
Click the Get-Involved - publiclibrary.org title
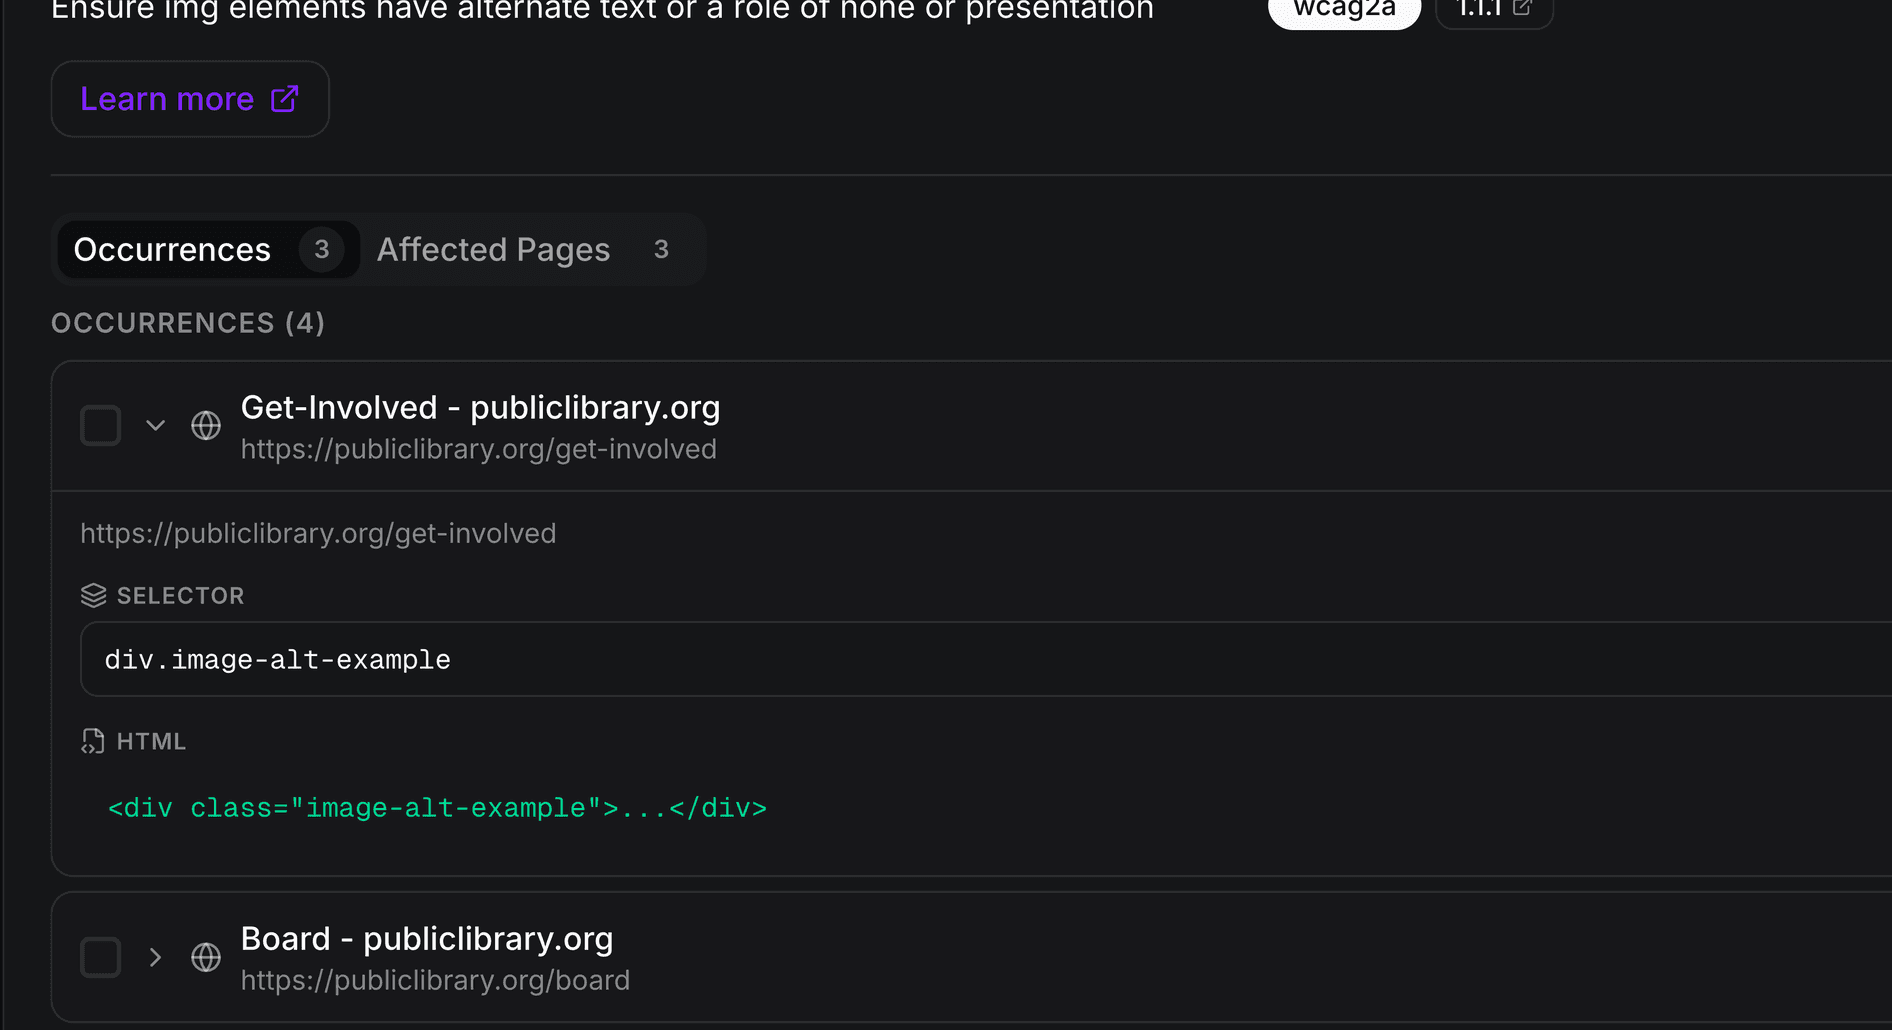pos(481,408)
